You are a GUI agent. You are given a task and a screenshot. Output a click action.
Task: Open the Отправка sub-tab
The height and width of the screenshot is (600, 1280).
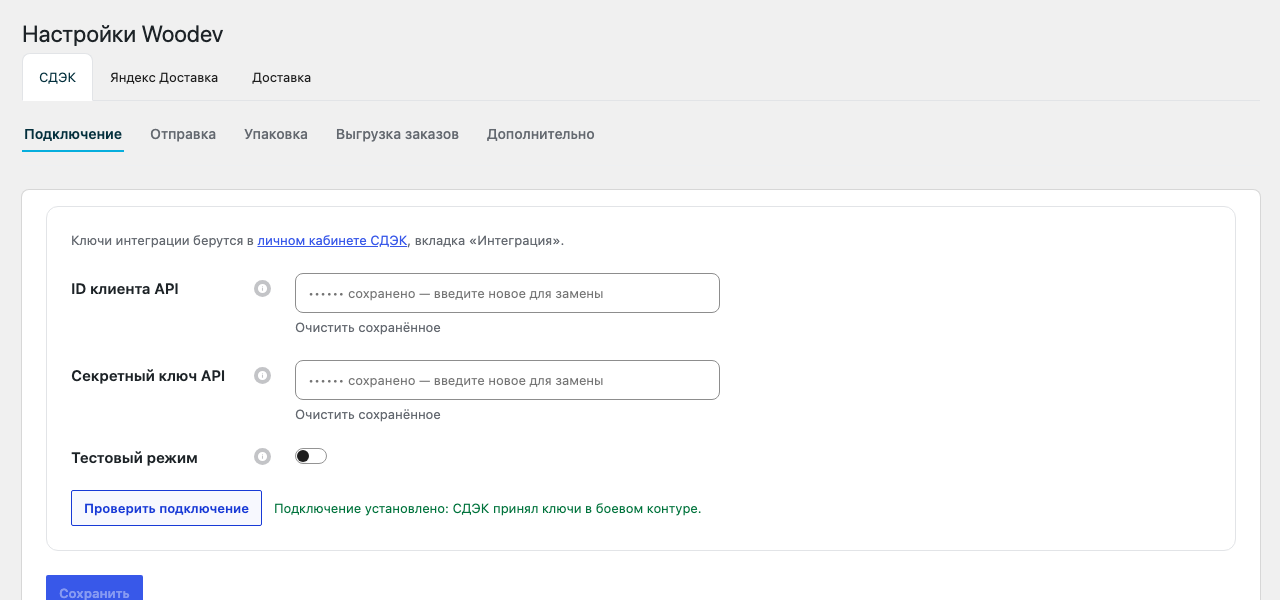click(183, 134)
